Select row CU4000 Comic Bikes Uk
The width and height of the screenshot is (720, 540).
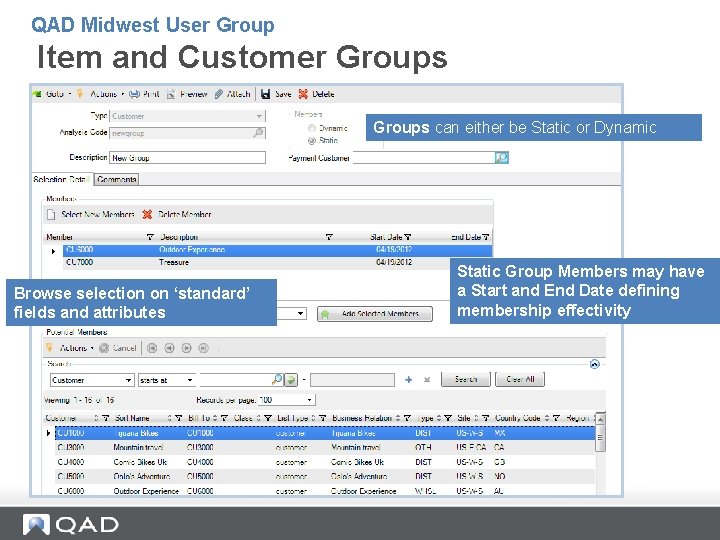tap(325, 462)
